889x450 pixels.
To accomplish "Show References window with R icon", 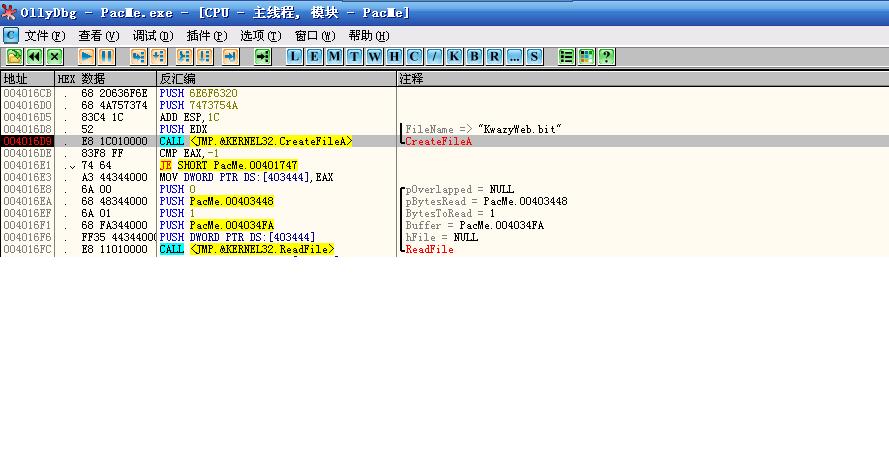I will (494, 56).
